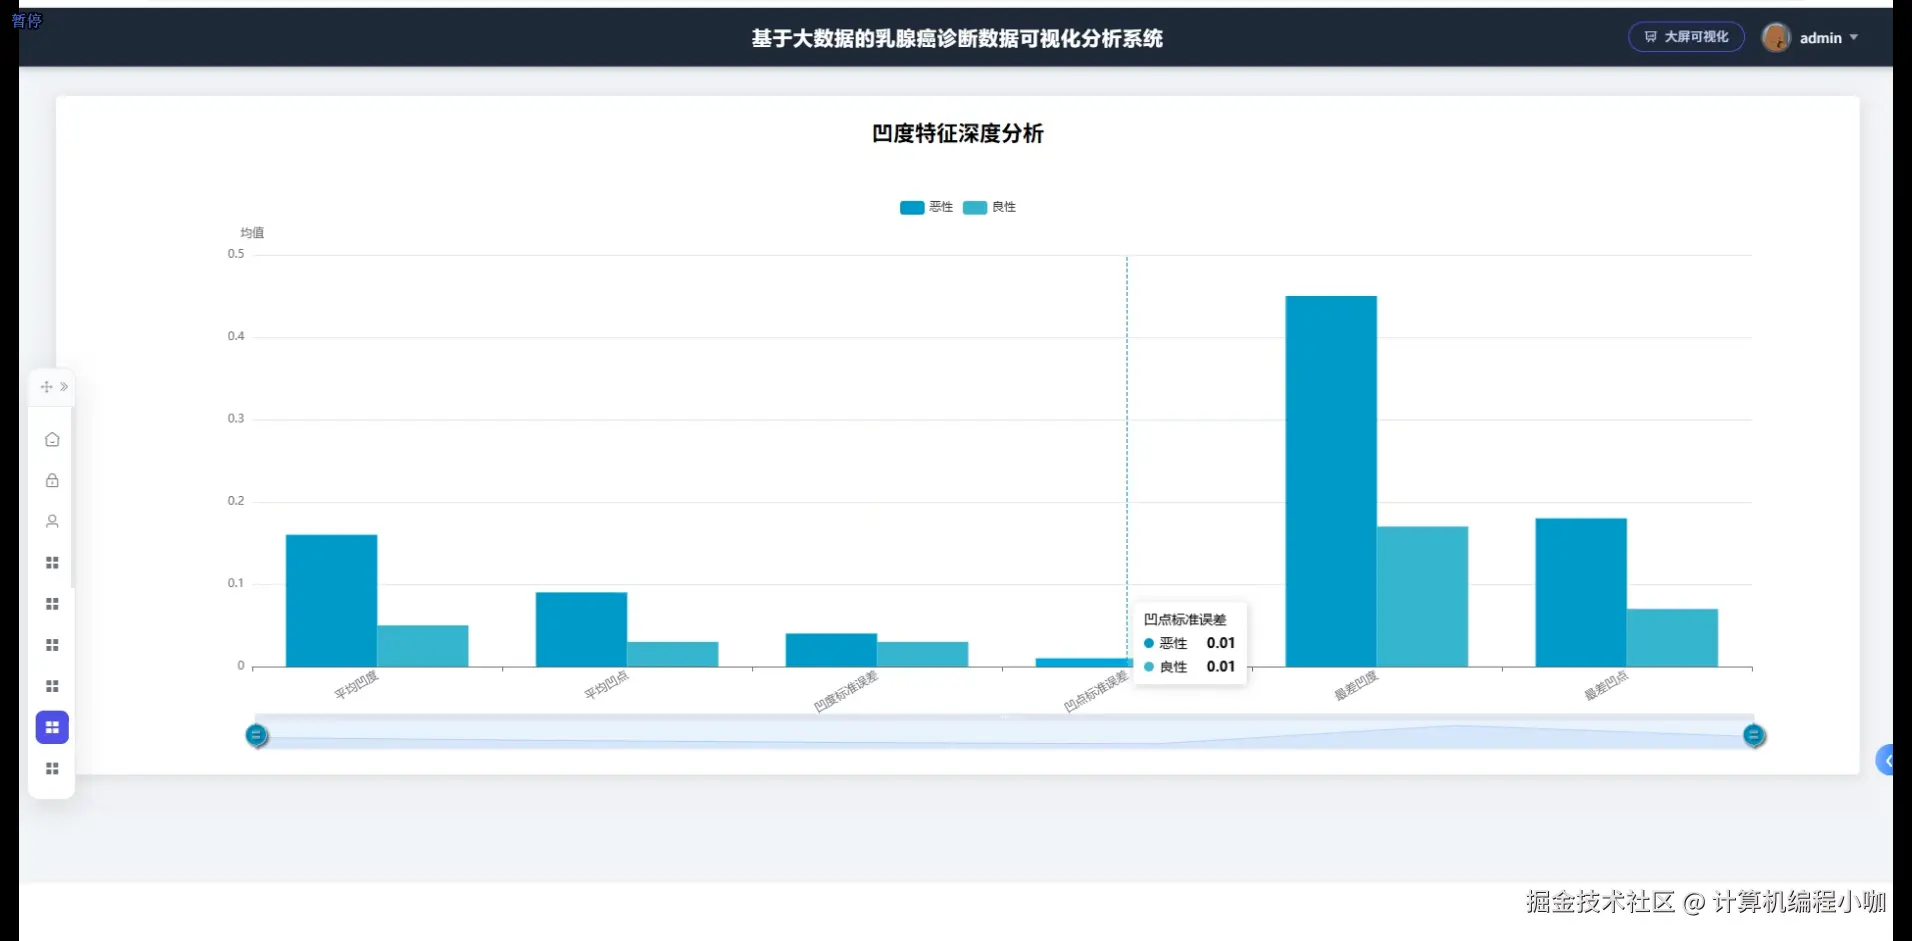Open the 大屏可视化 big-screen view

pos(1686,37)
